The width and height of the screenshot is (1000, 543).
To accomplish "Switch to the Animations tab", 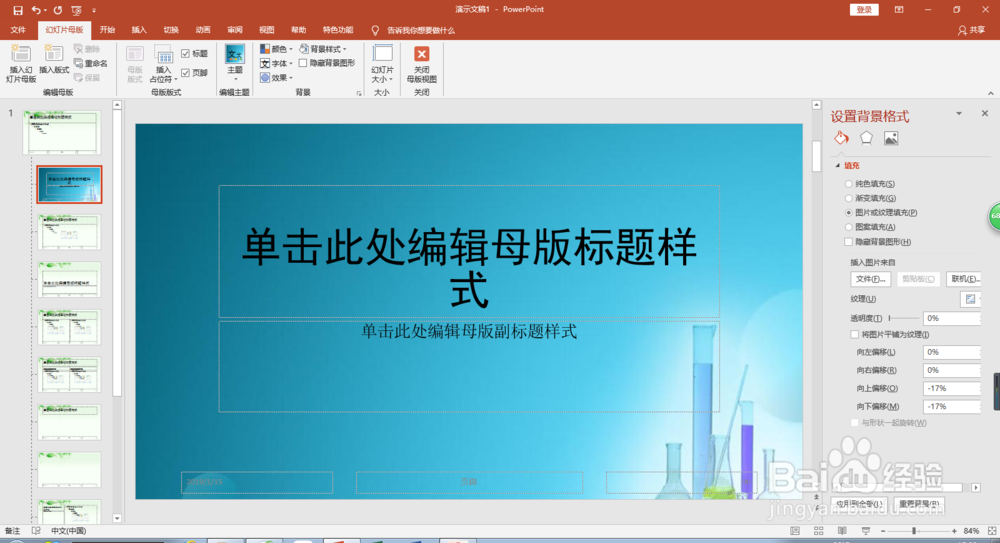I will 203,30.
